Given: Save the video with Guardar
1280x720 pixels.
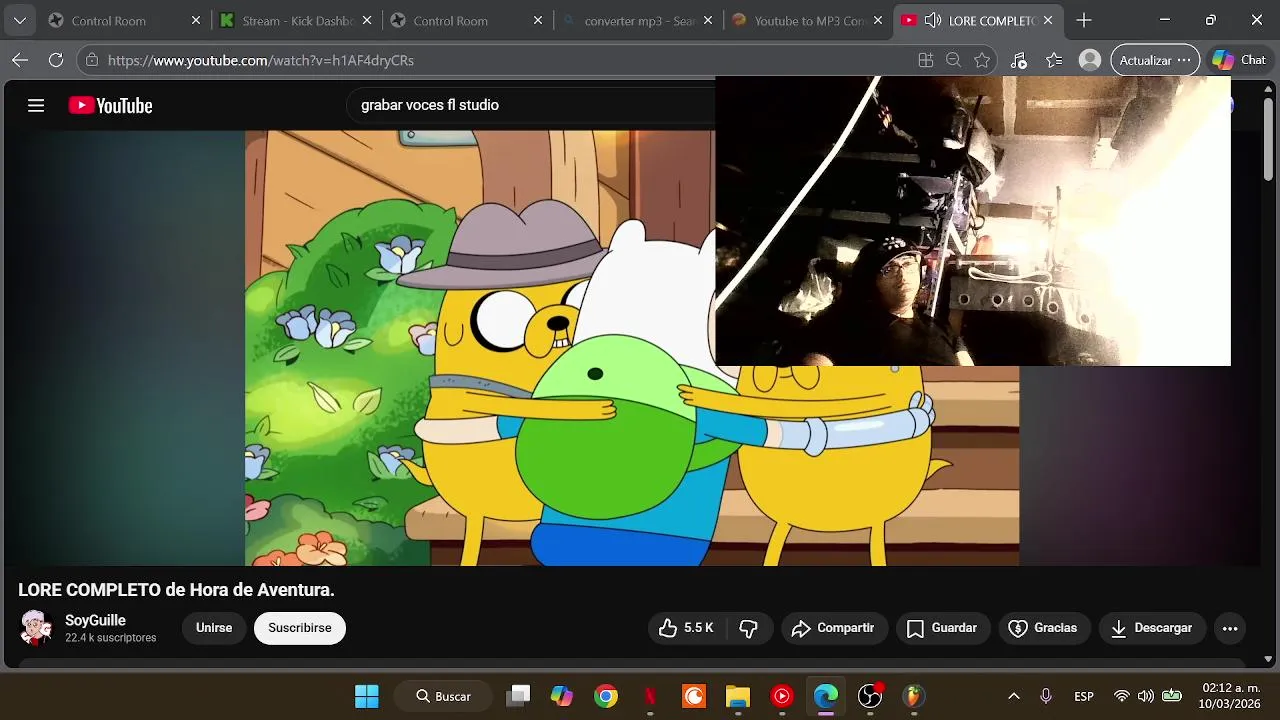Looking at the screenshot, I should coord(942,628).
